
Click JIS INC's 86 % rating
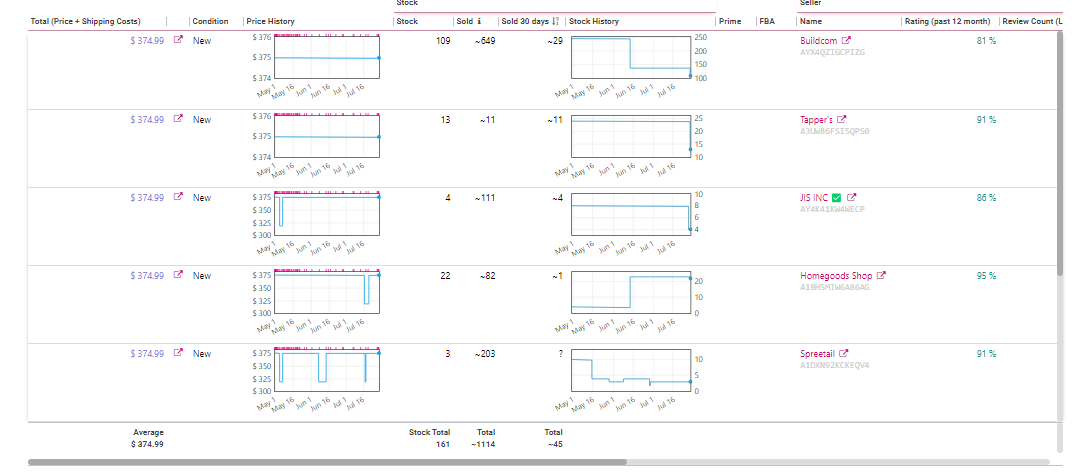986,197
